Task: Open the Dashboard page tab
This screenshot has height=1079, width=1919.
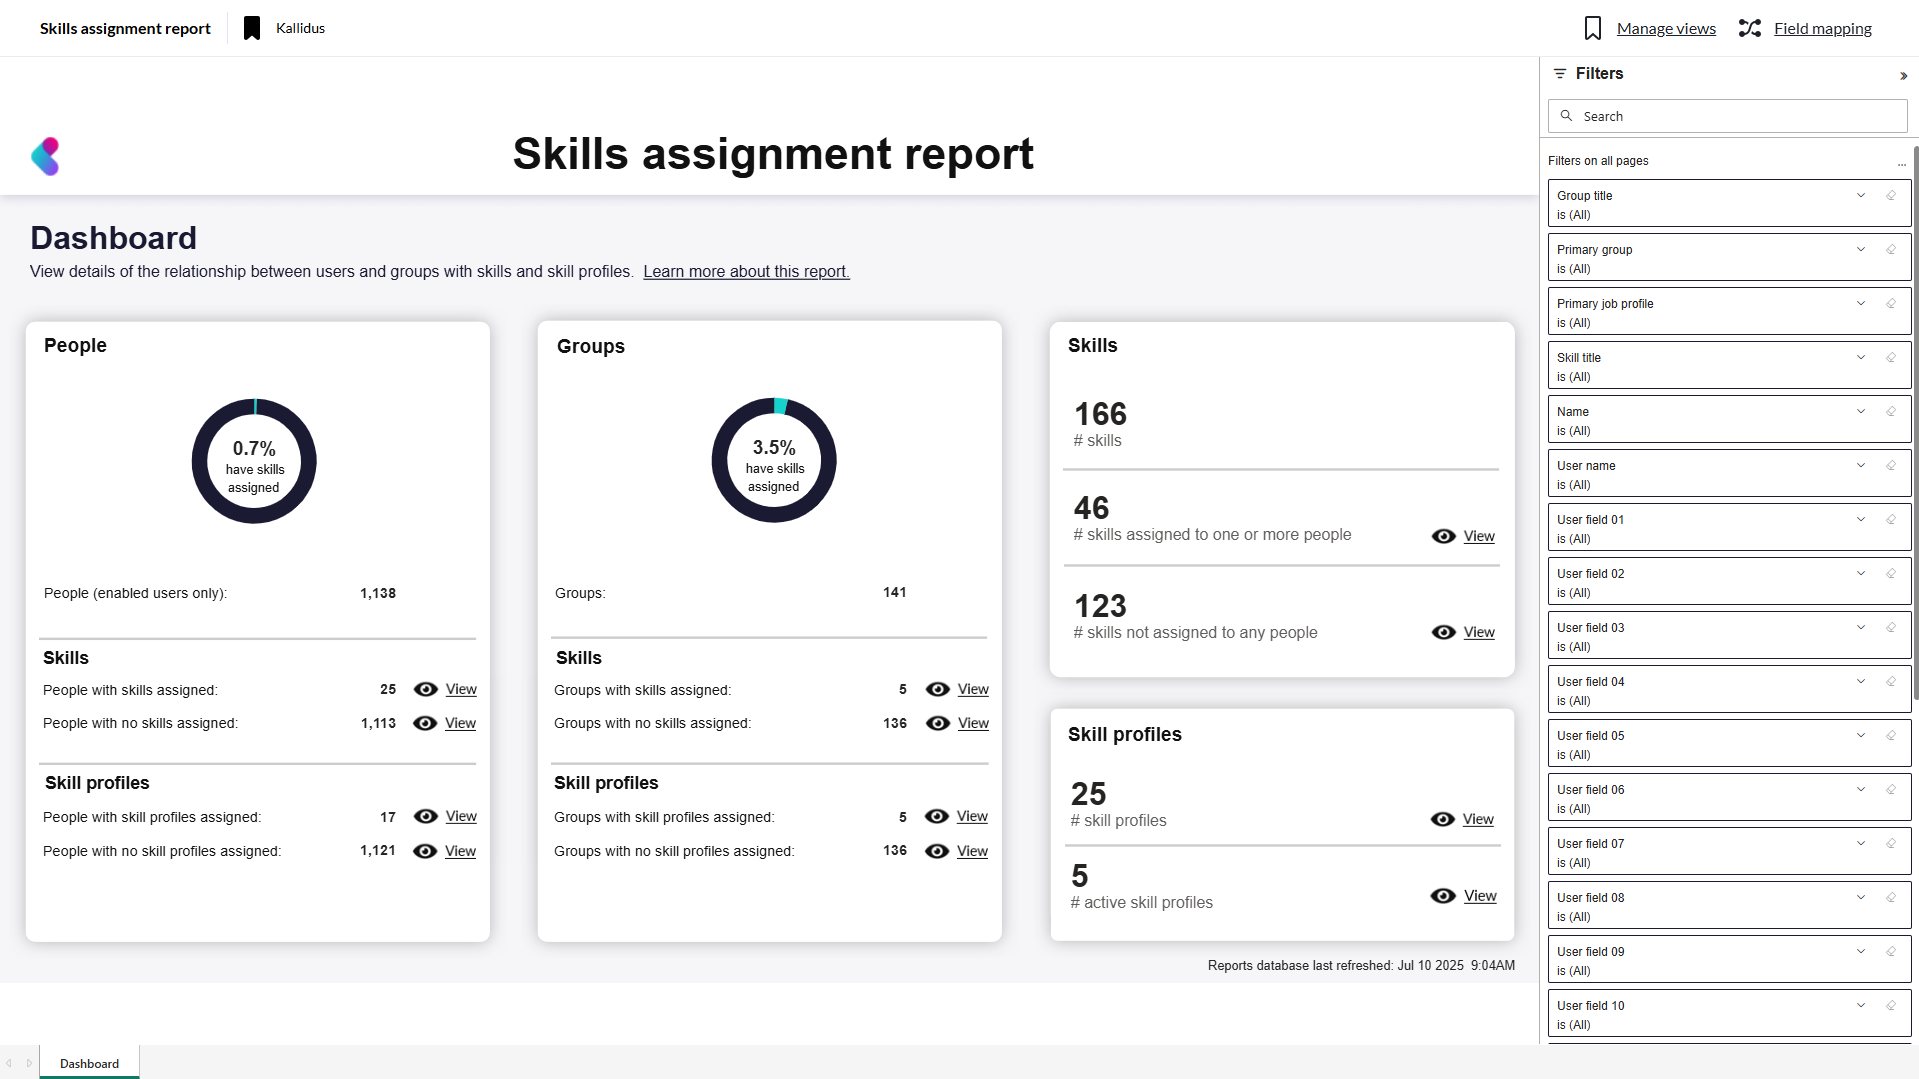Action: [x=89, y=1063]
